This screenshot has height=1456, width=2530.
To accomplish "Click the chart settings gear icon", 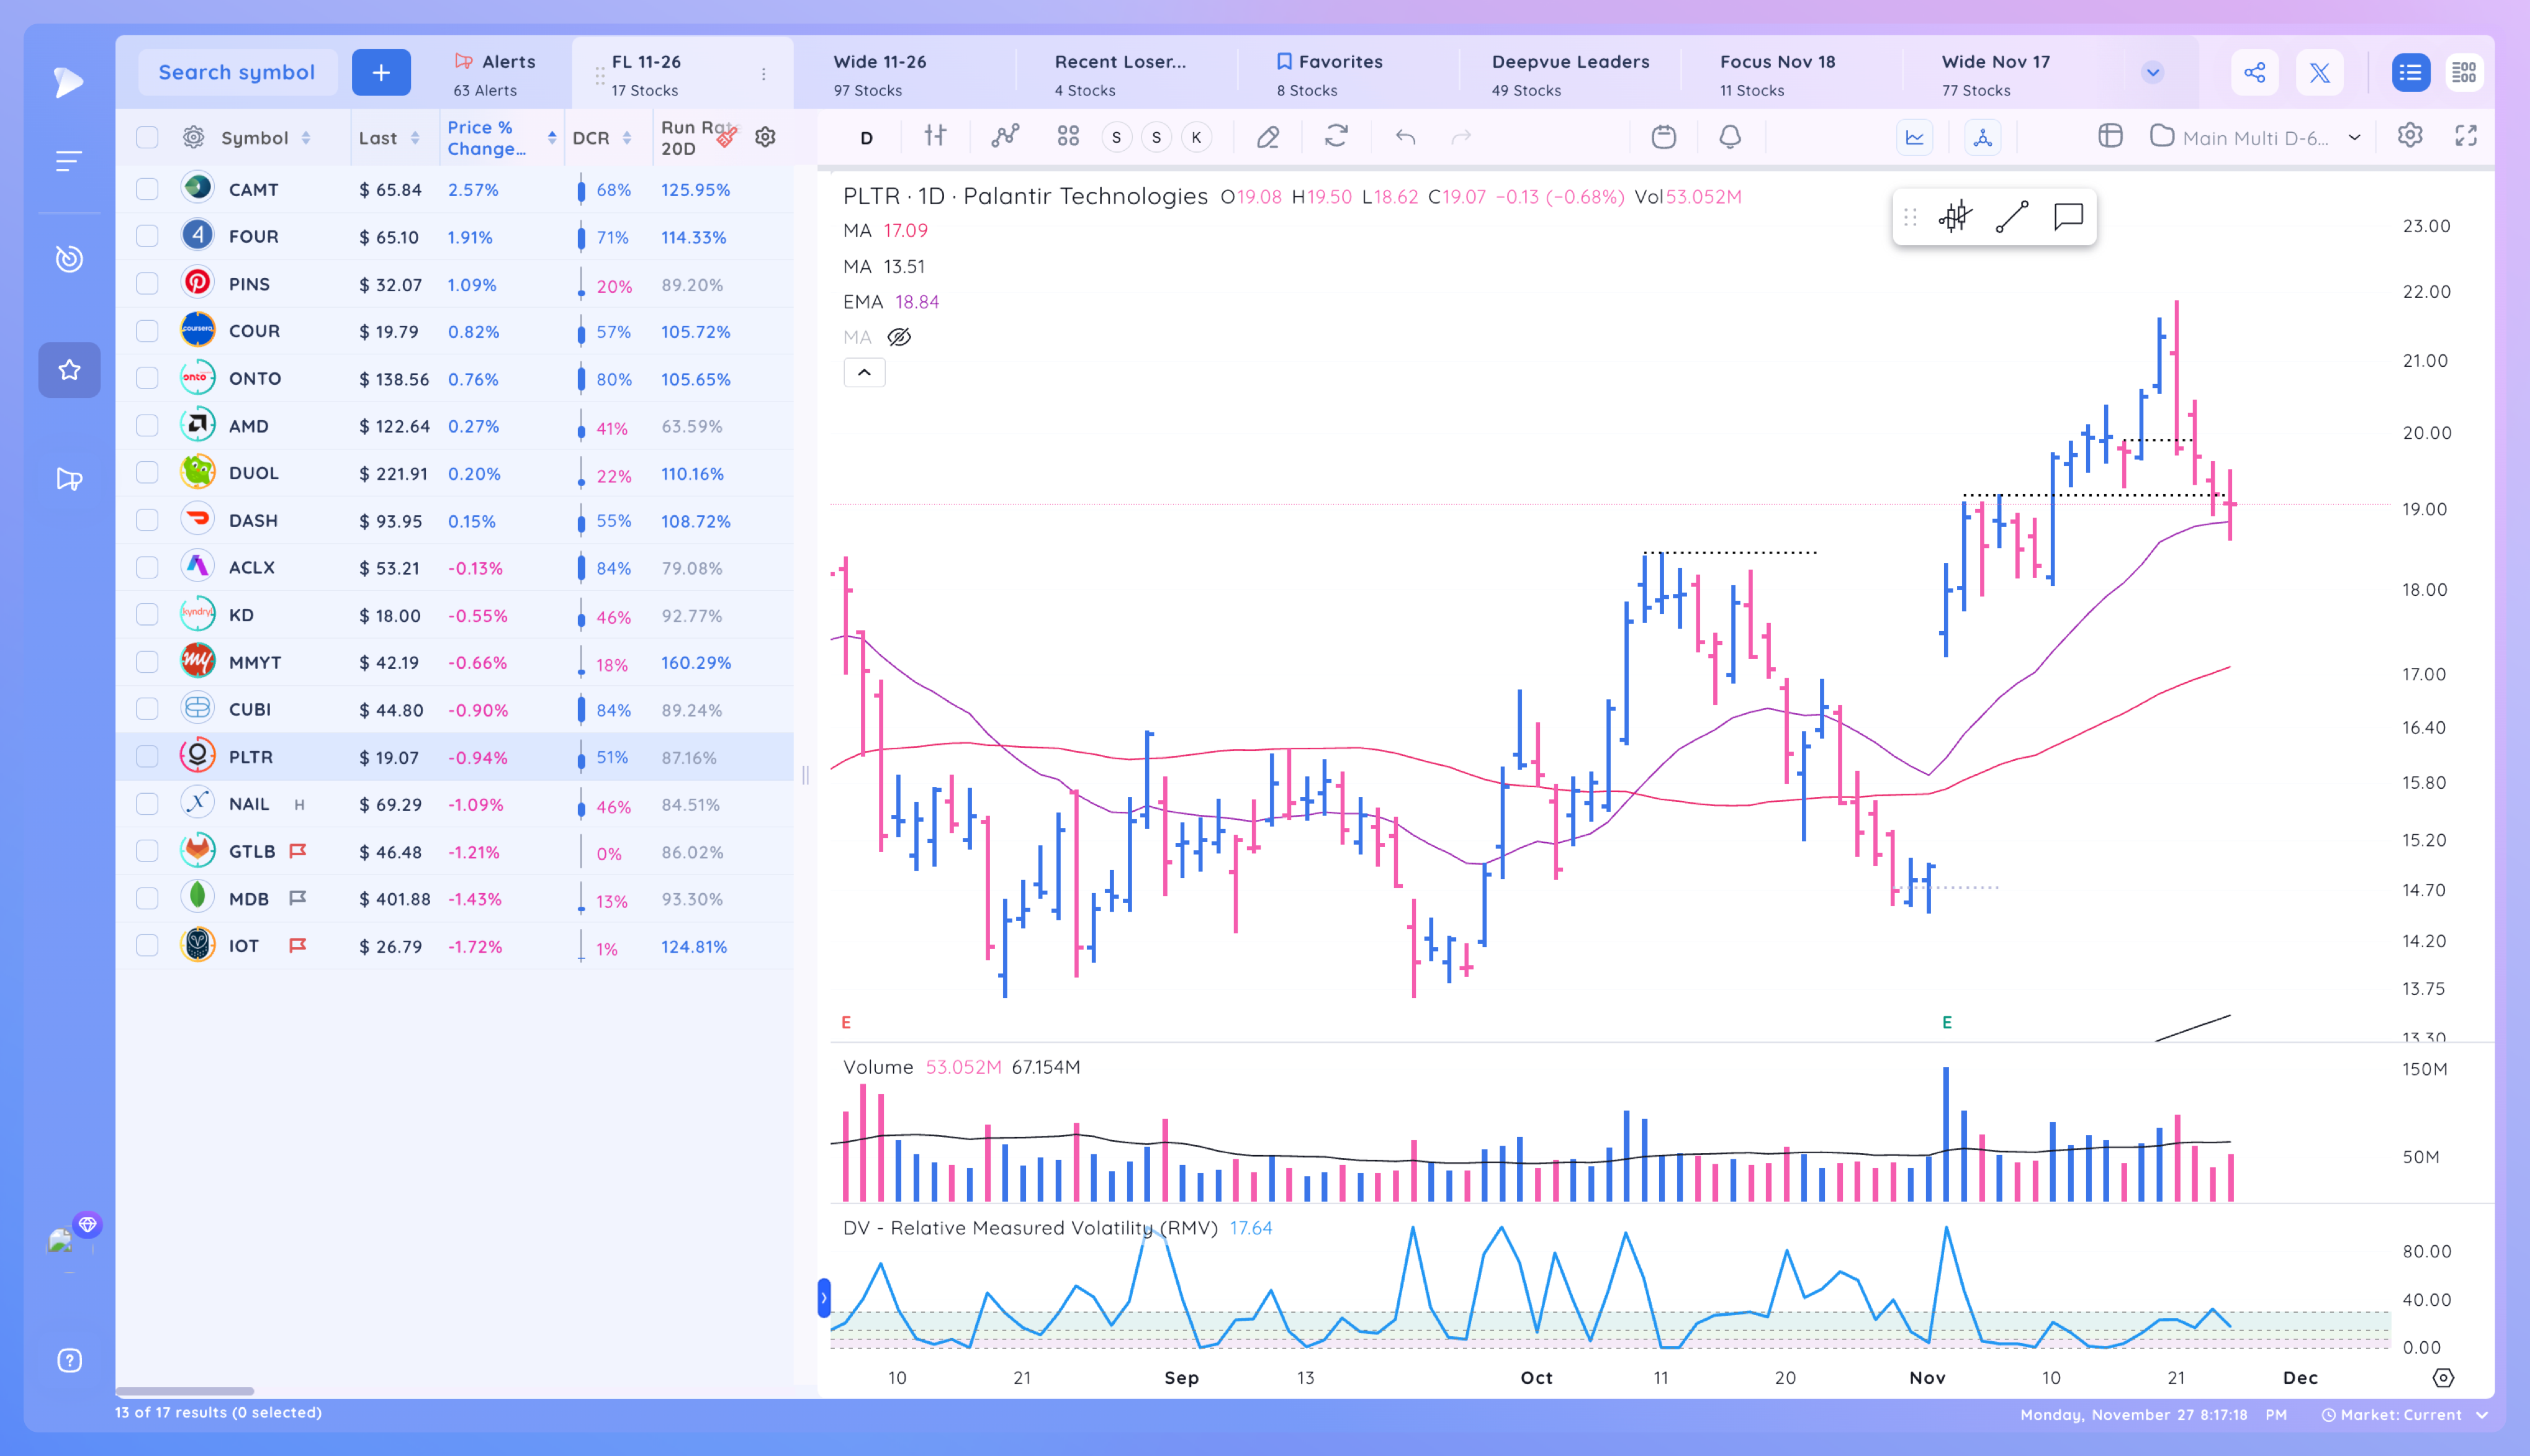I will pyautogui.click(x=2410, y=136).
